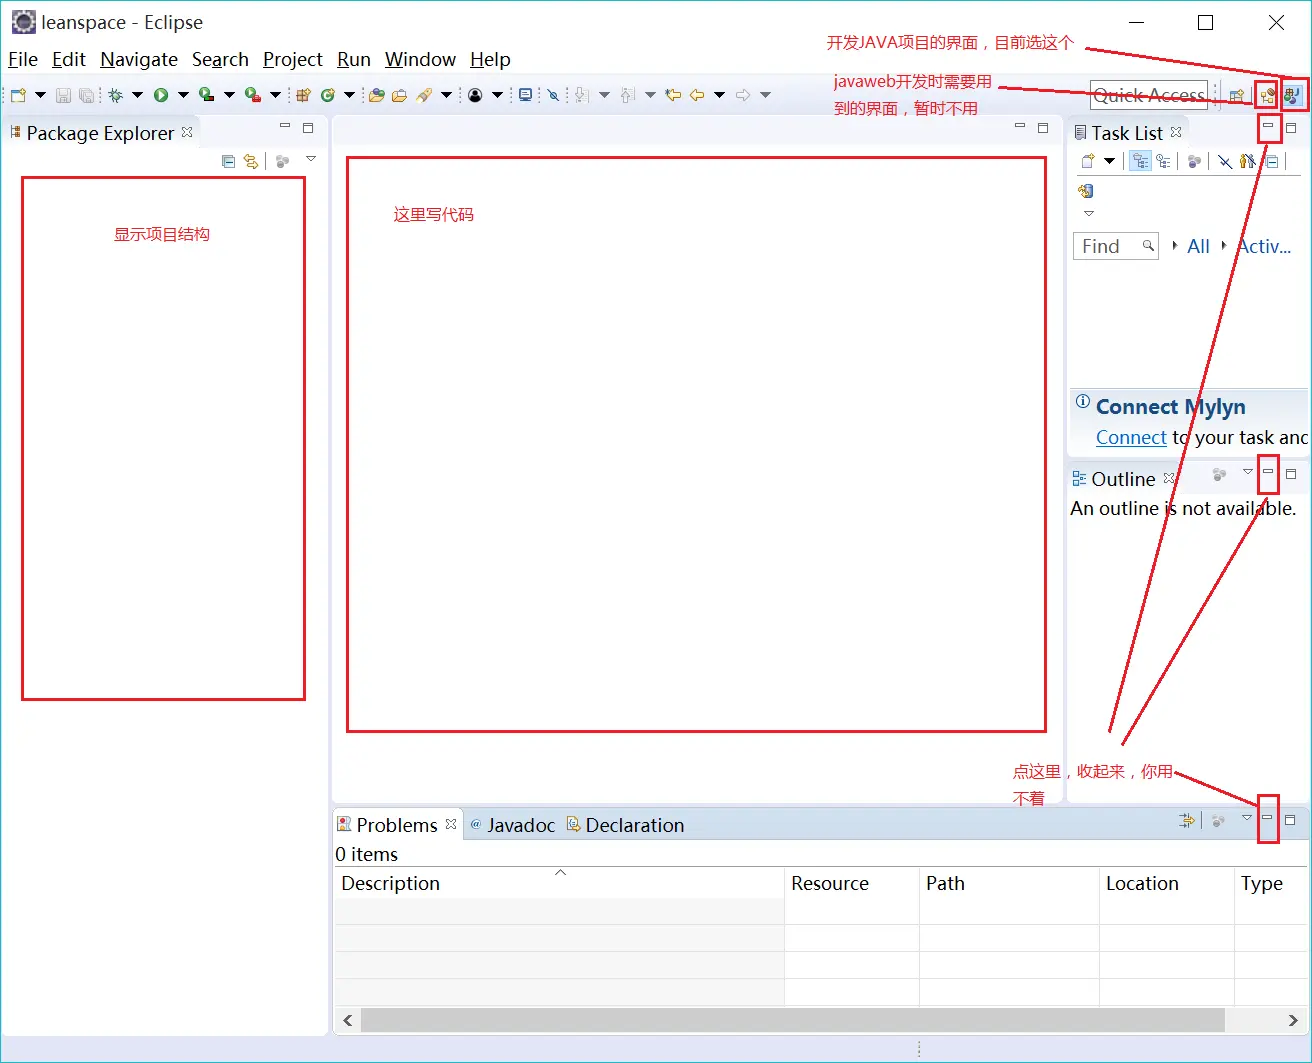
Task: Click the Activ... working set link
Action: (x=1265, y=246)
